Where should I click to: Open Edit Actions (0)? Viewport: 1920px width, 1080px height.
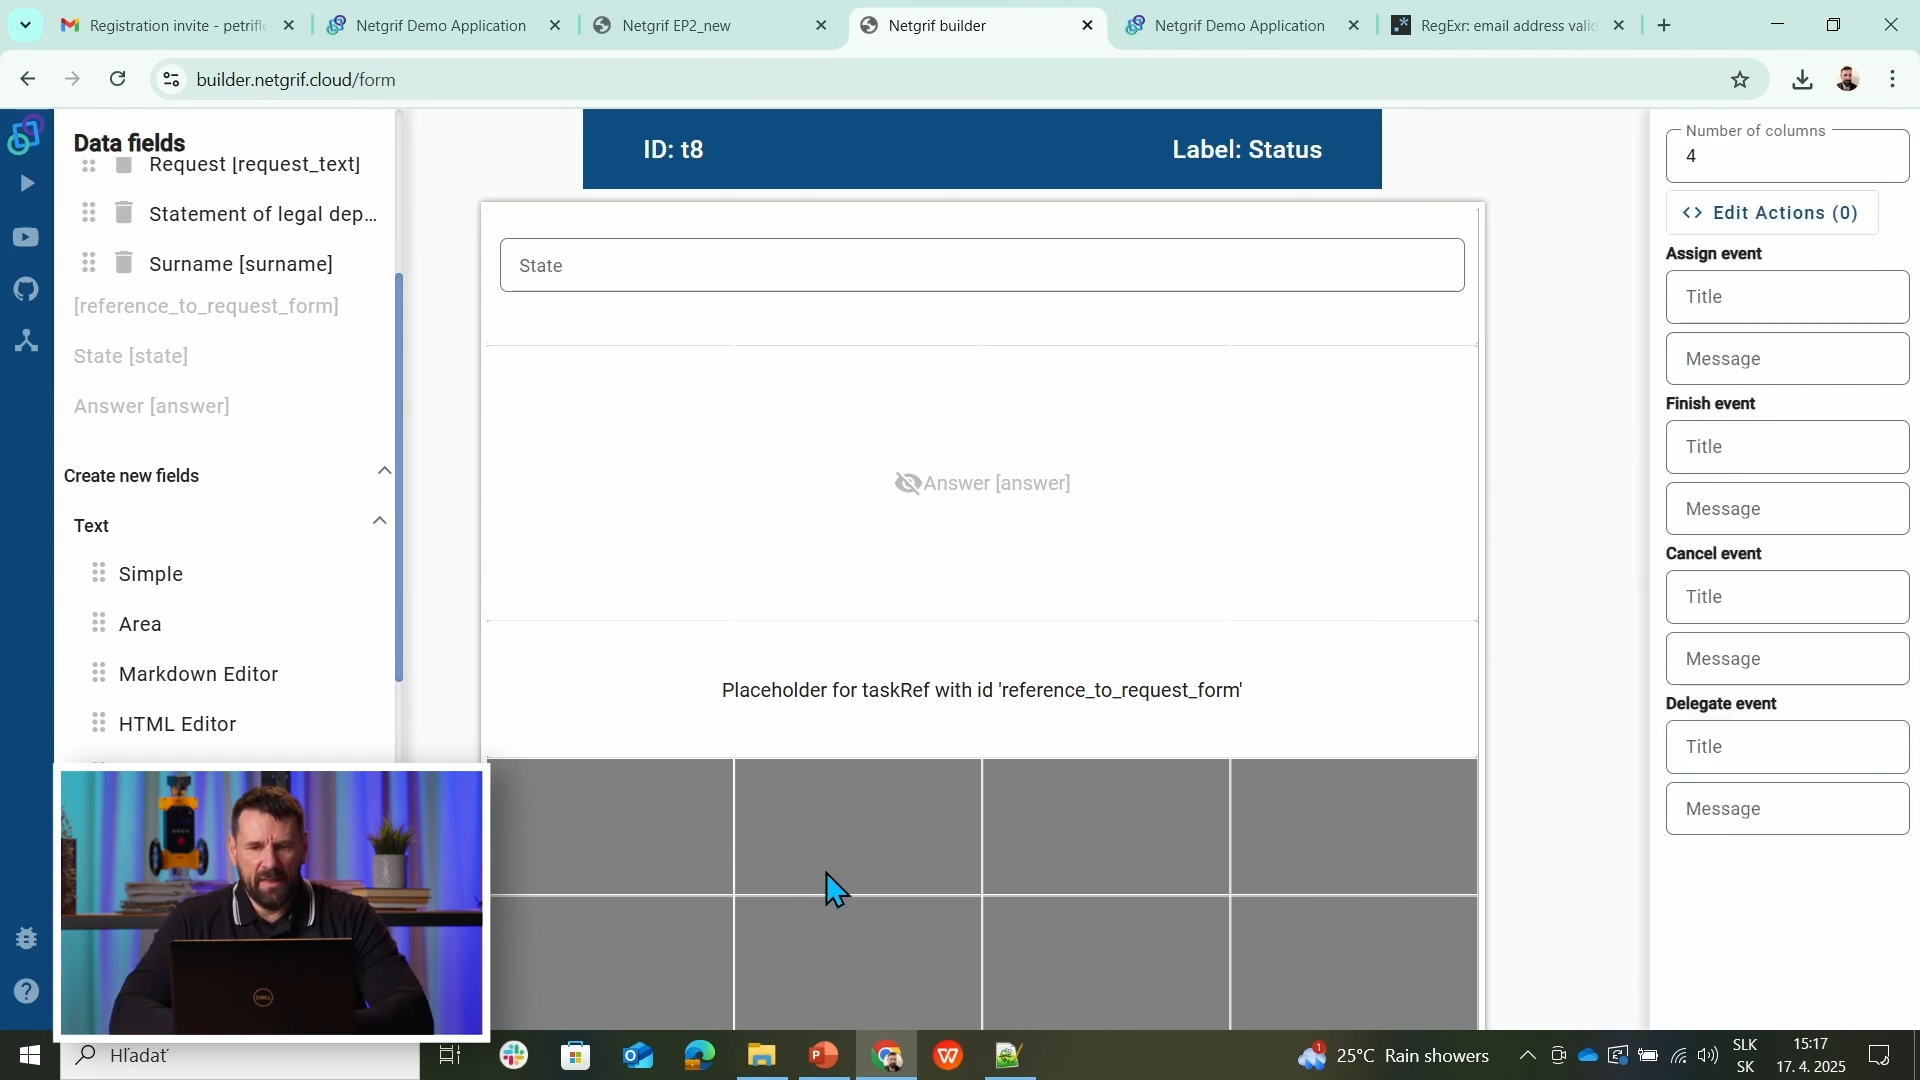pos(1770,212)
